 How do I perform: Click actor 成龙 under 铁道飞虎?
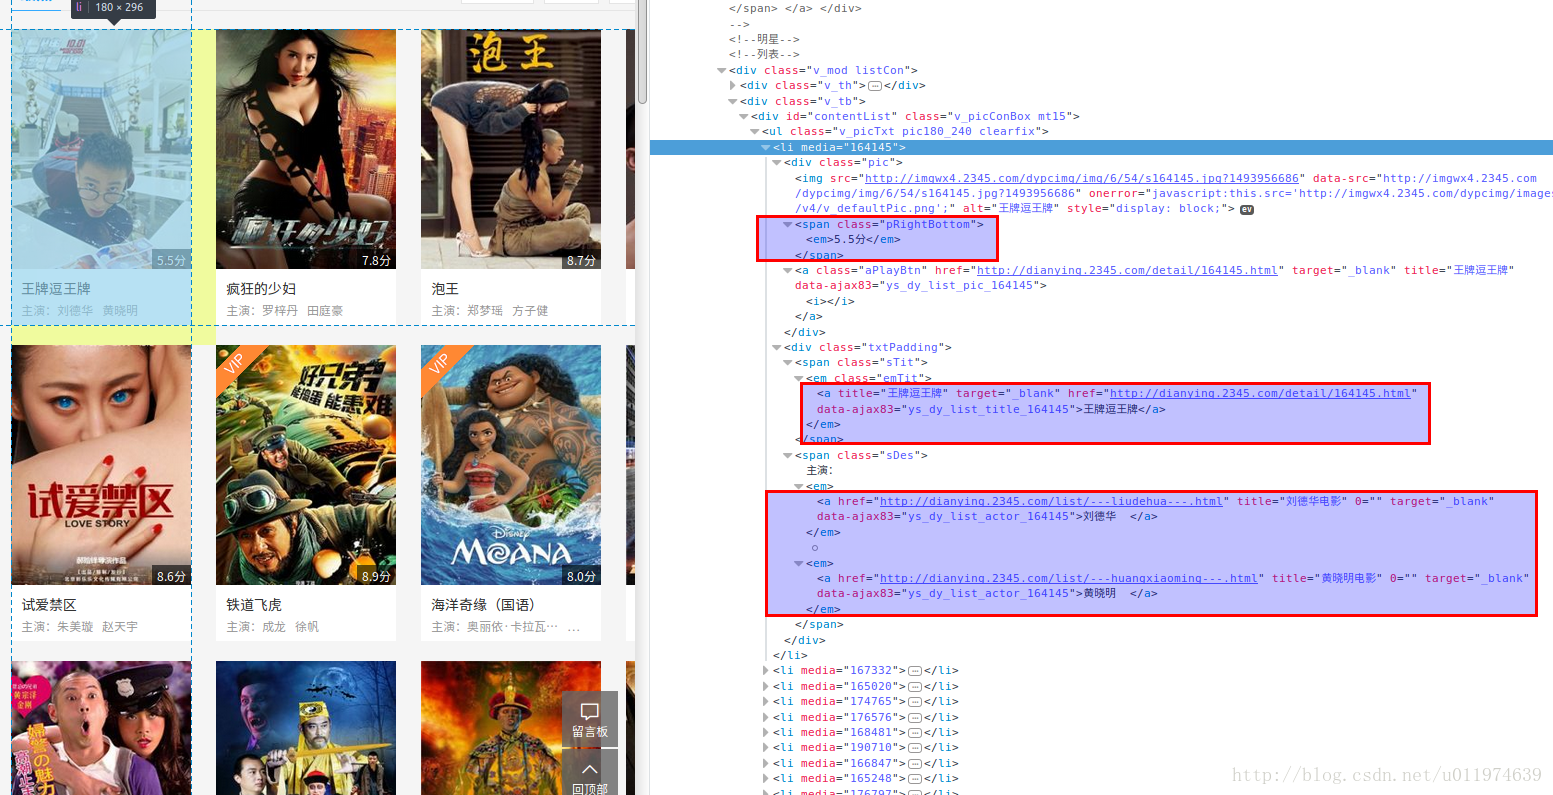point(274,627)
